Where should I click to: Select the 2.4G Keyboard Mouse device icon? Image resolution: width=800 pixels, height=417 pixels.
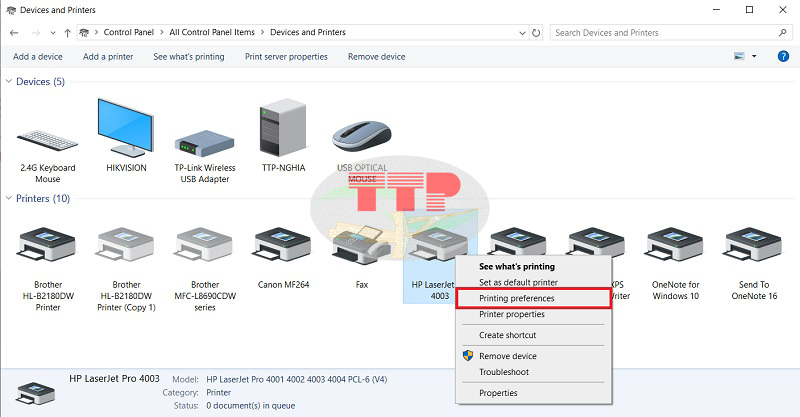coord(47,141)
